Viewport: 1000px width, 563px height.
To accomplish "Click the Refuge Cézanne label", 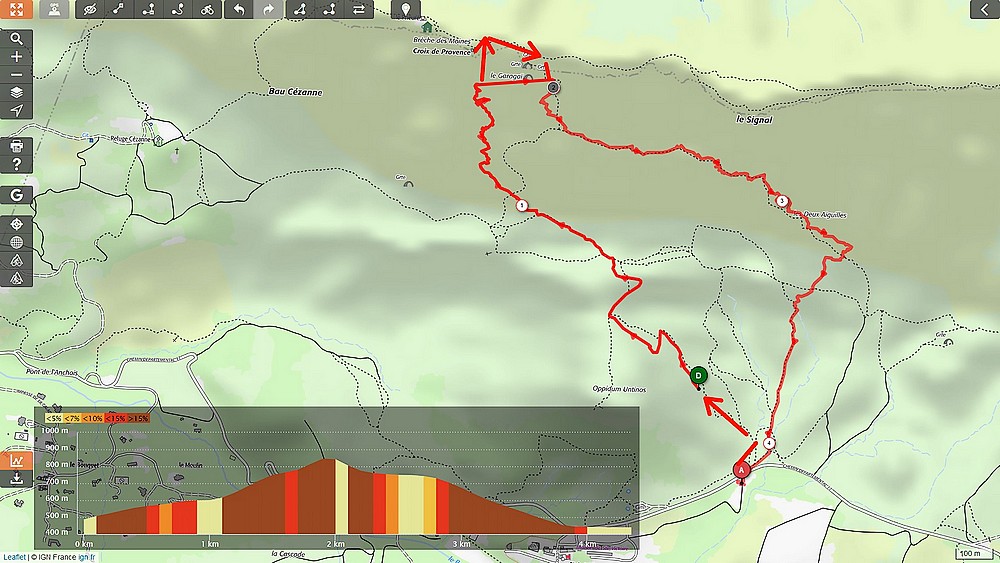I will [131, 139].
